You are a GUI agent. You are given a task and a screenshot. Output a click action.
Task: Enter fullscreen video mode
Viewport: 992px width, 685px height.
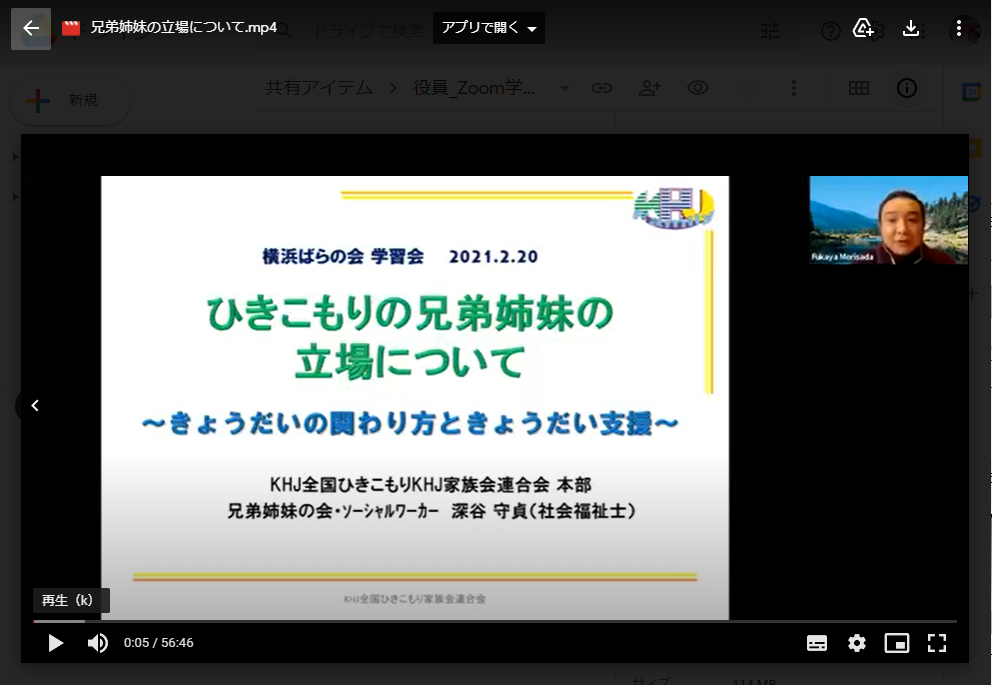[x=937, y=643]
